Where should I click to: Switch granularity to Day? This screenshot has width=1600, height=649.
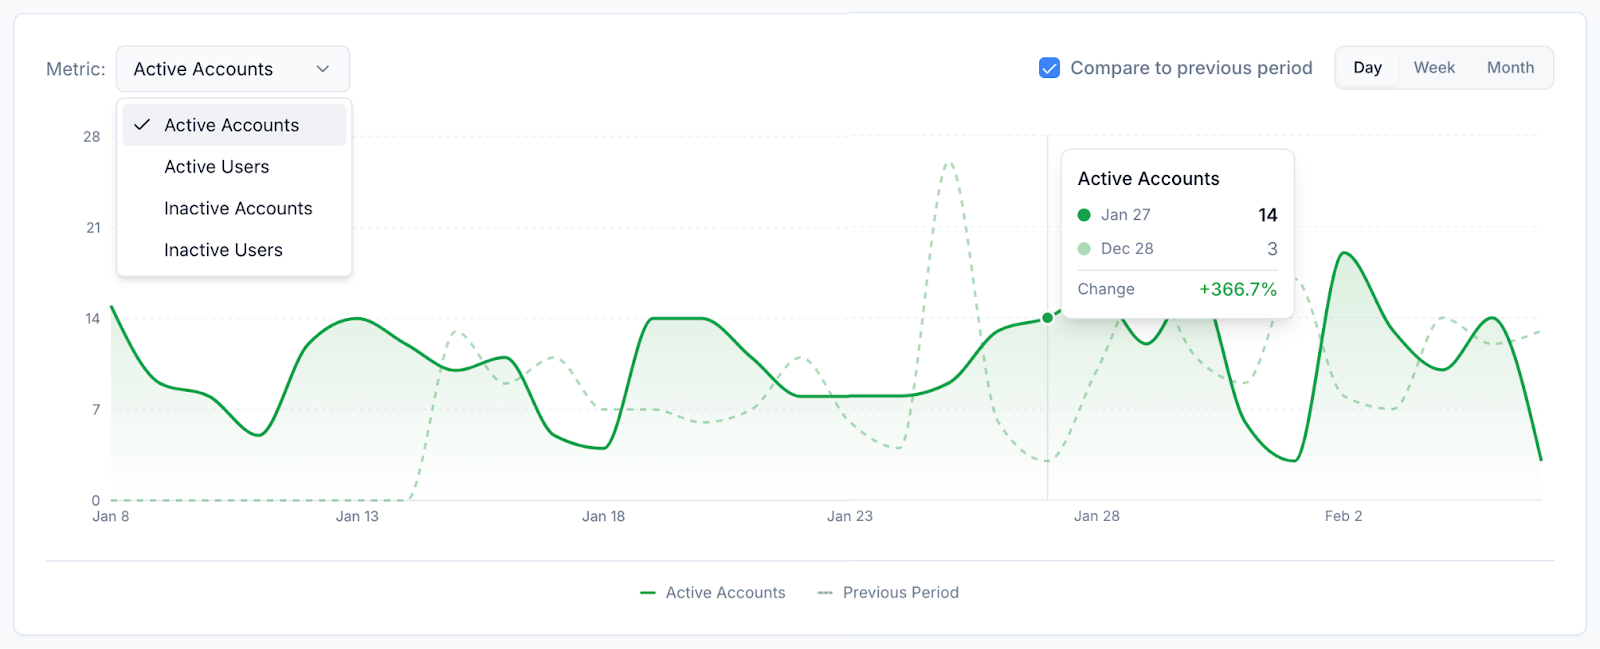click(x=1367, y=68)
